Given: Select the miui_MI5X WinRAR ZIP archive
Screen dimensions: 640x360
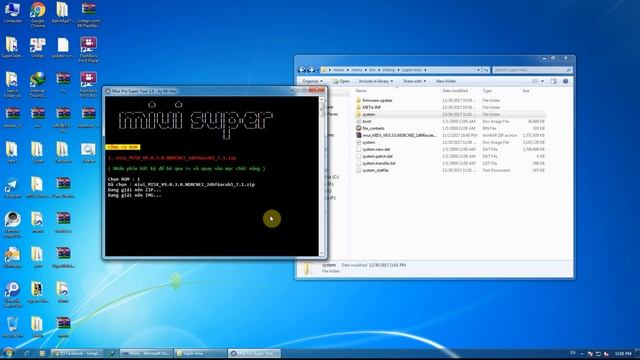Looking at the screenshot, I should (399, 135).
